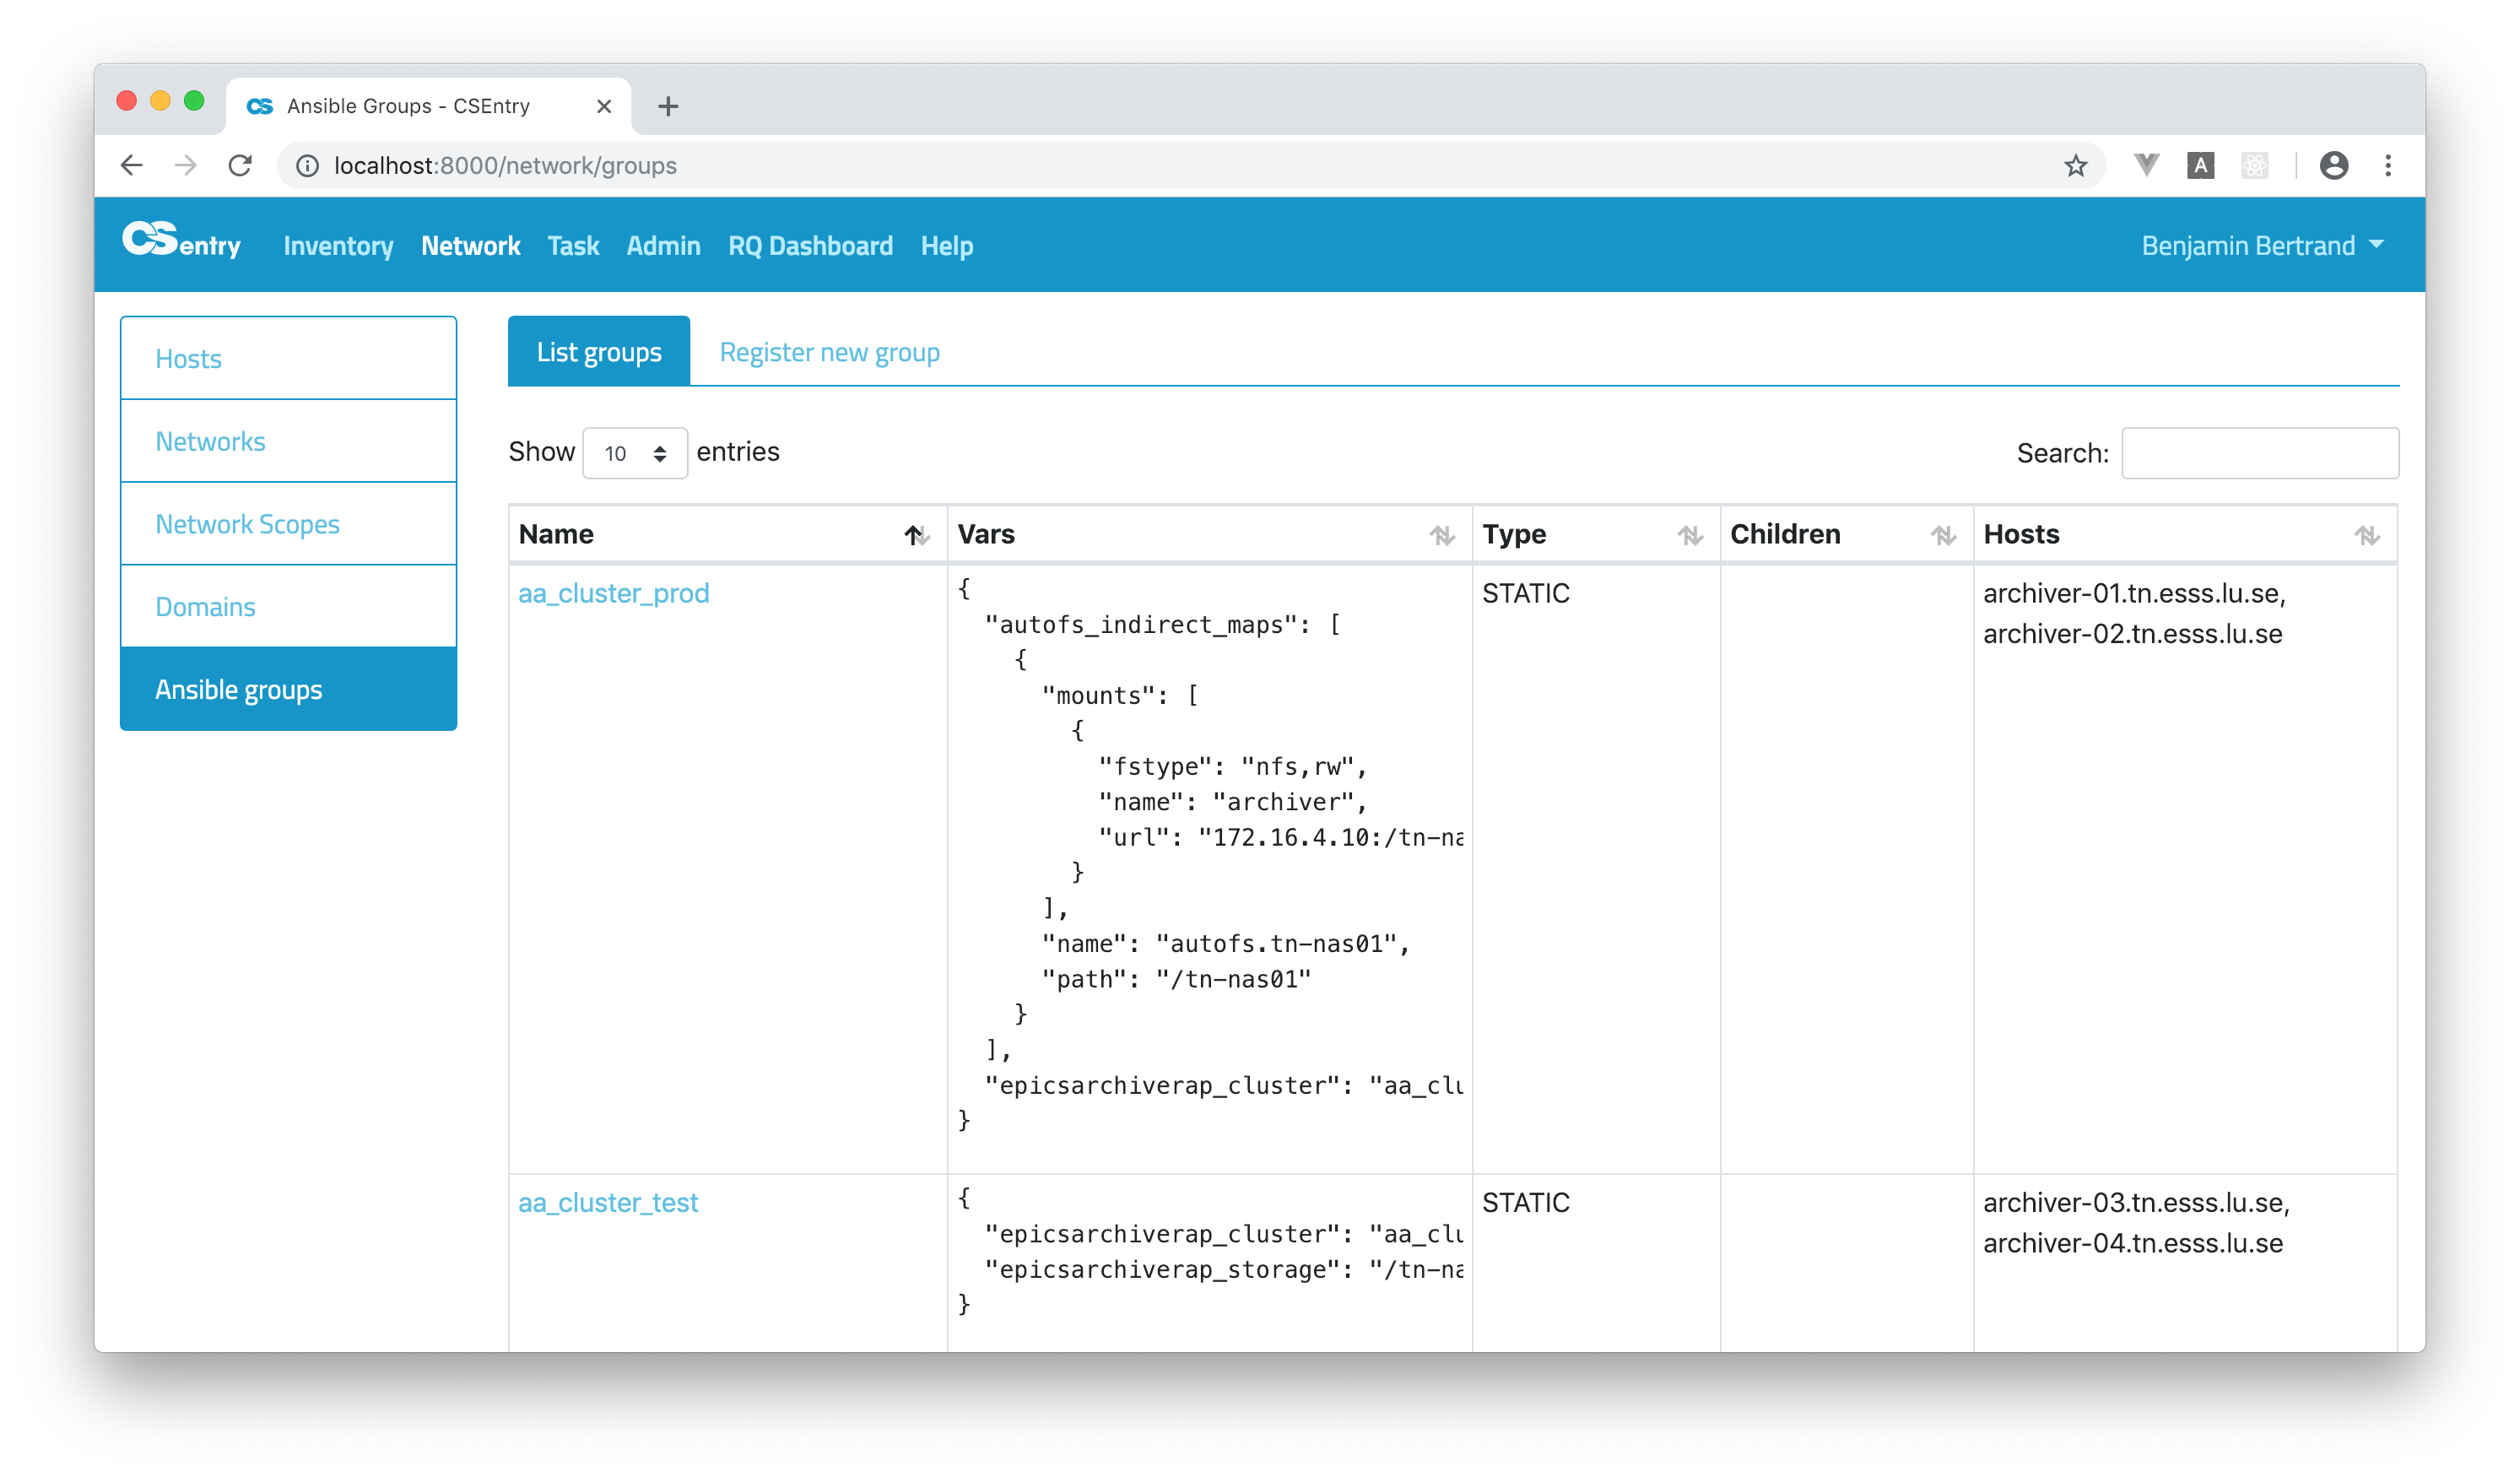Image resolution: width=2520 pixels, height=1477 pixels.
Task: Reload the page using the refresh icon
Action: tap(240, 165)
